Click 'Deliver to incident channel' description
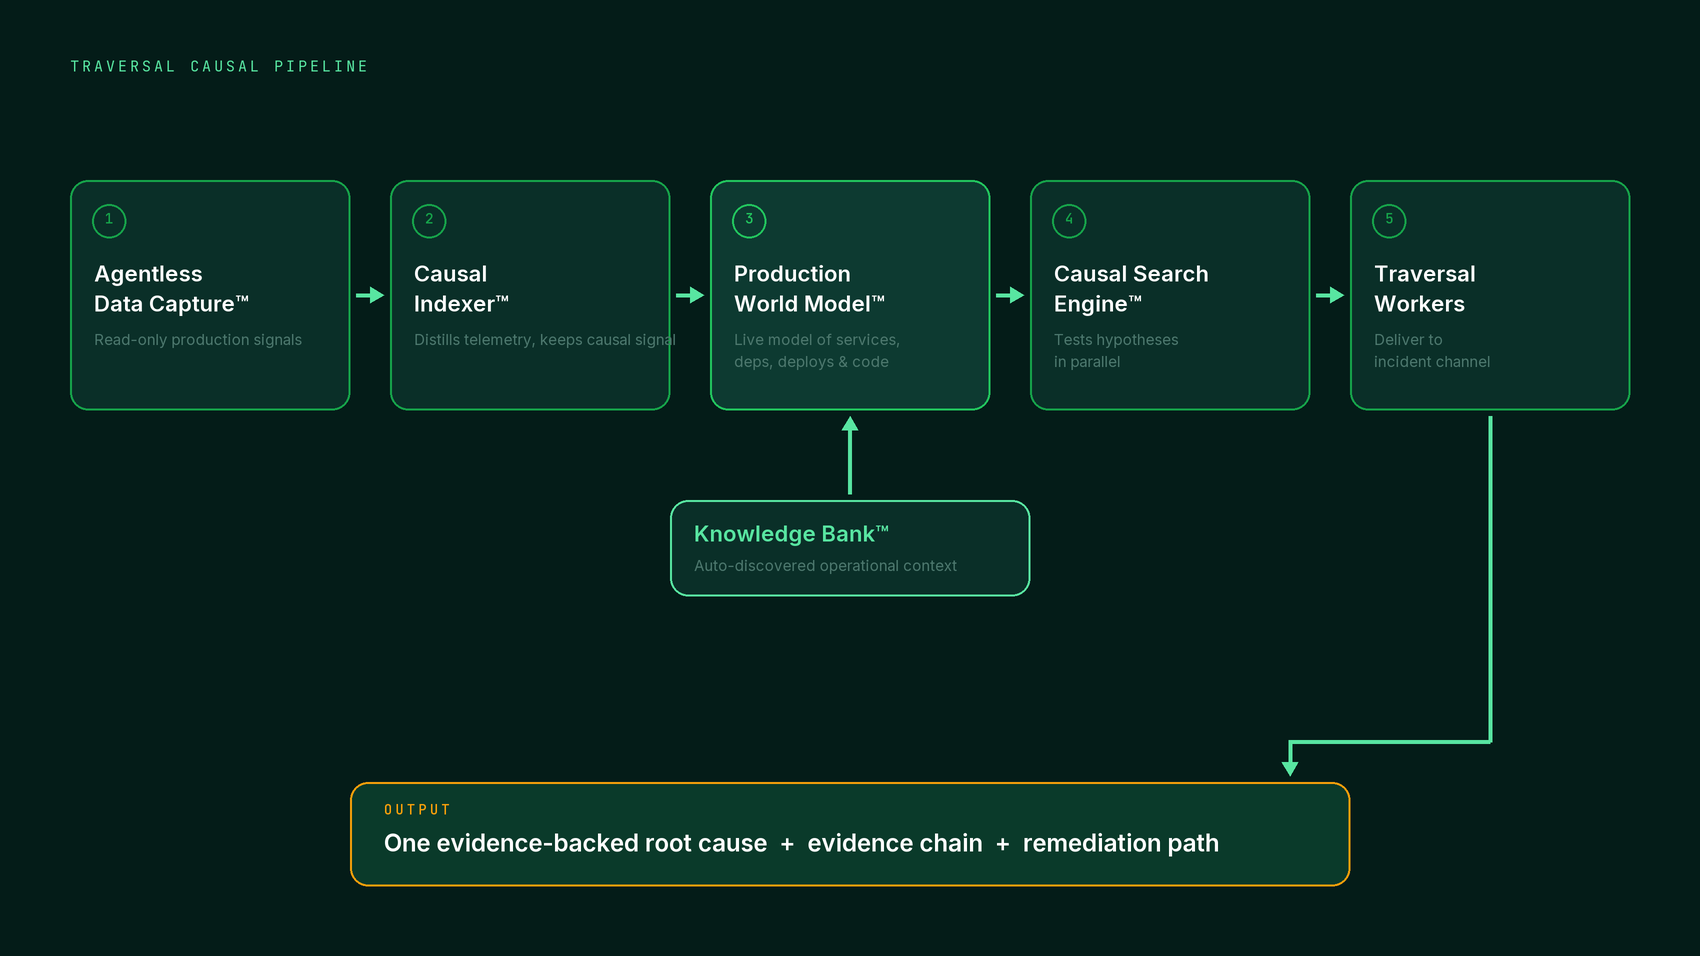This screenshot has height=956, width=1700. [1432, 351]
